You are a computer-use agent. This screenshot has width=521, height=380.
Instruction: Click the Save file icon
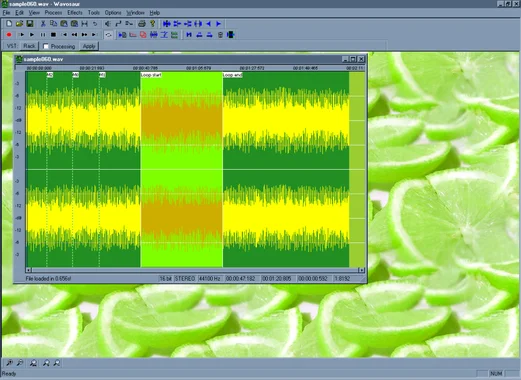coord(30,24)
